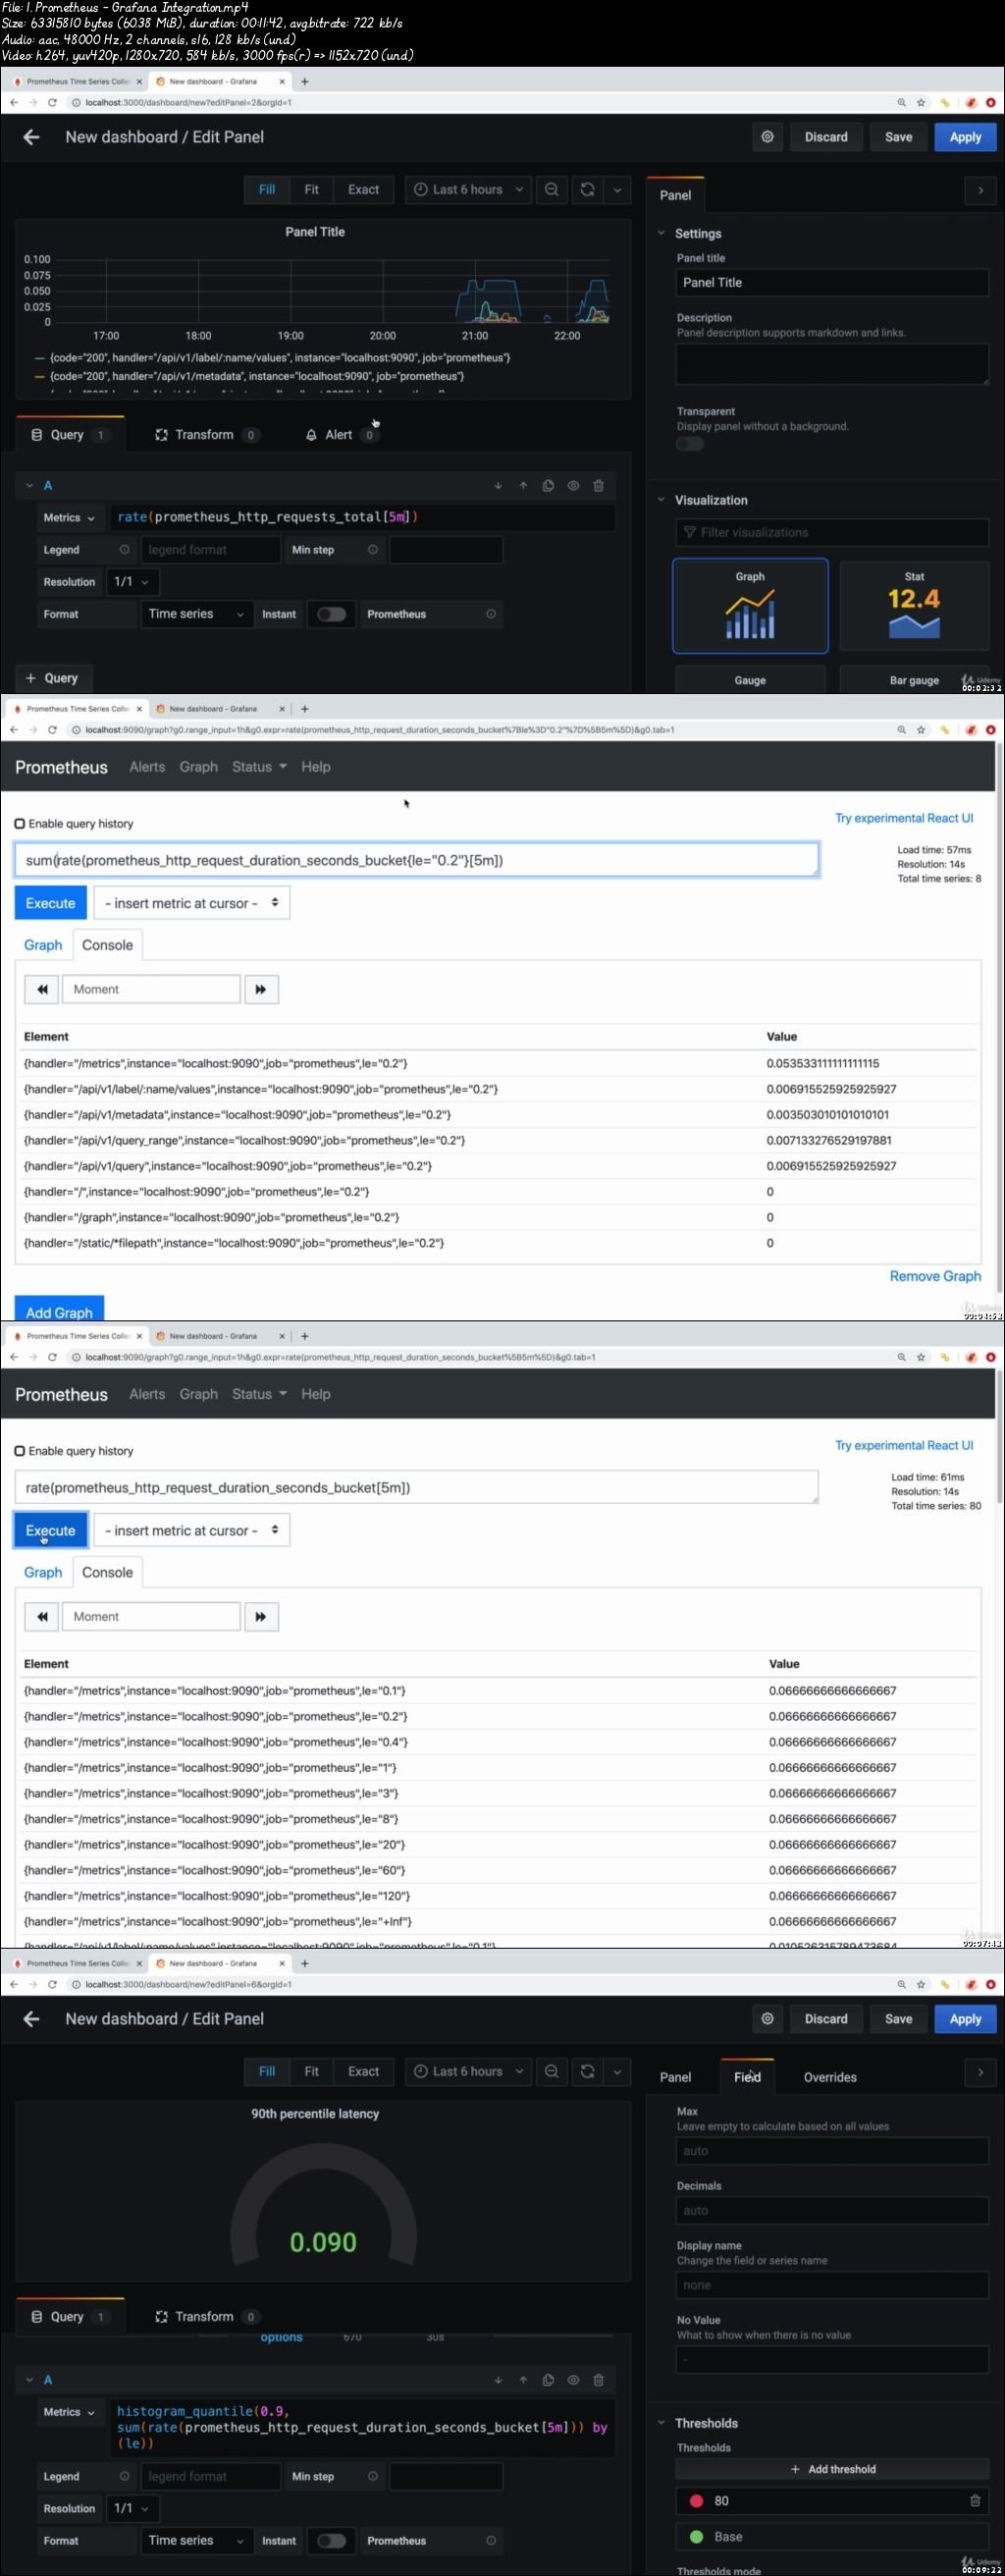Click the Panel title input field

point(832,283)
